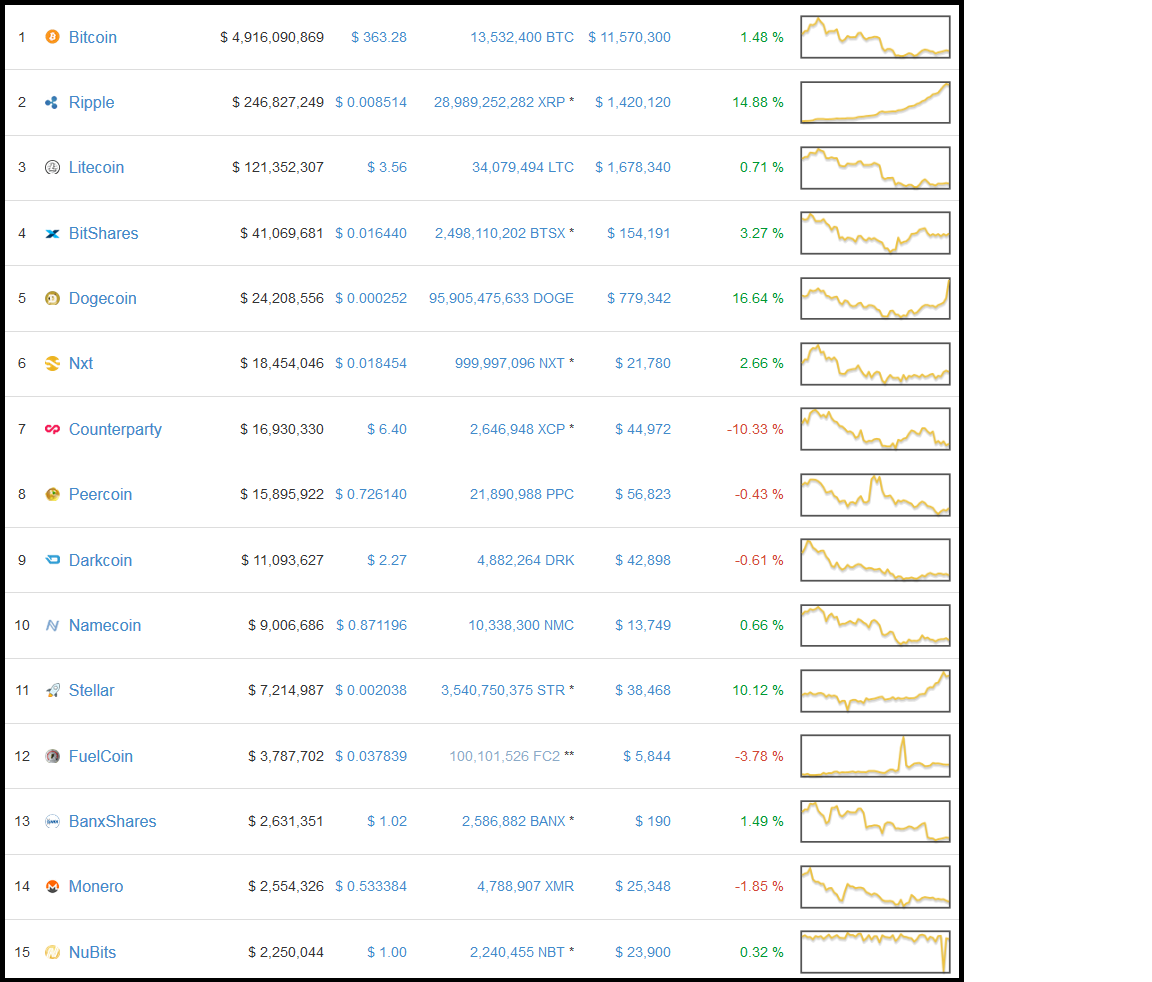Click the Dogecoin logo icon
Image resolution: width=1152 pixels, height=982 pixels.
52,298
